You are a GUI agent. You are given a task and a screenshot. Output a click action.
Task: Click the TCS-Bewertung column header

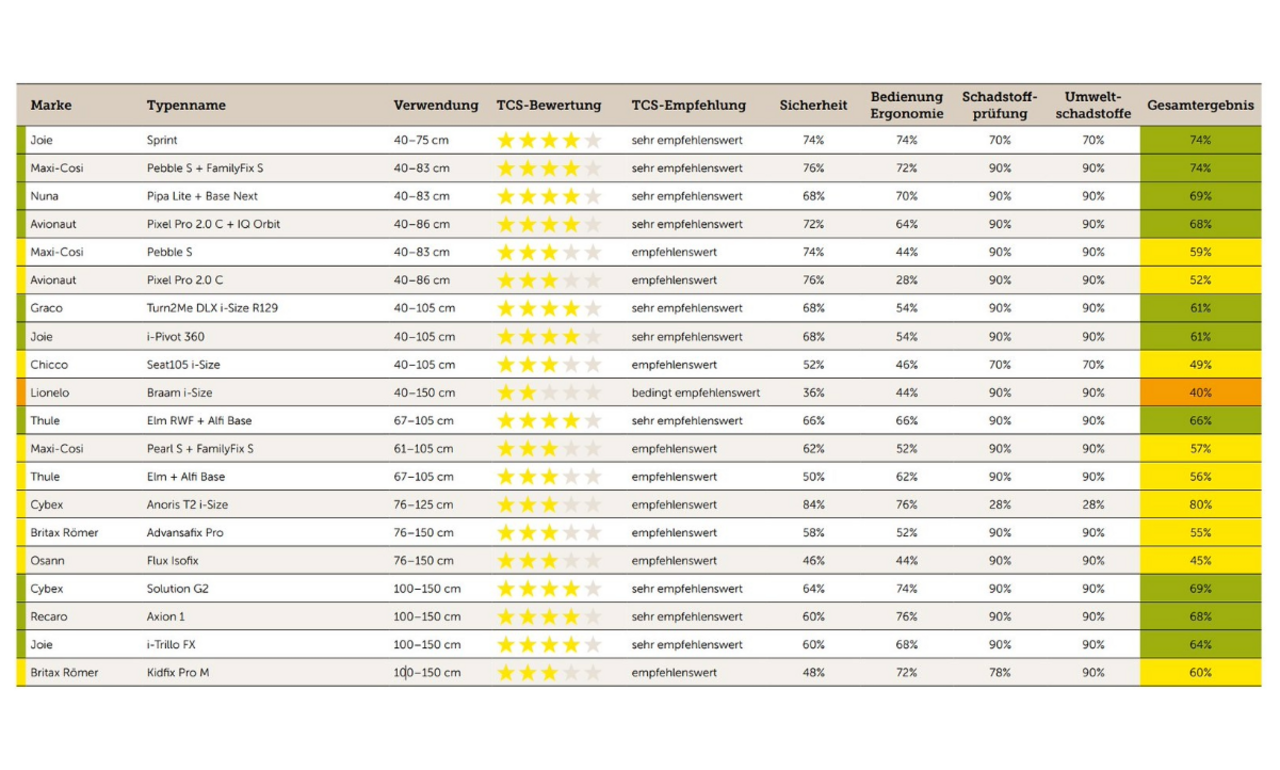(x=549, y=105)
